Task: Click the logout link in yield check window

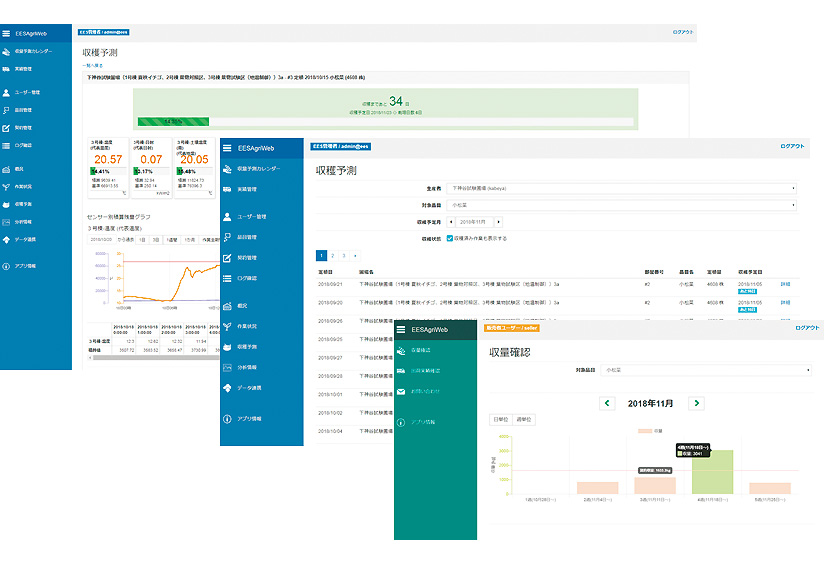Action: [807, 328]
